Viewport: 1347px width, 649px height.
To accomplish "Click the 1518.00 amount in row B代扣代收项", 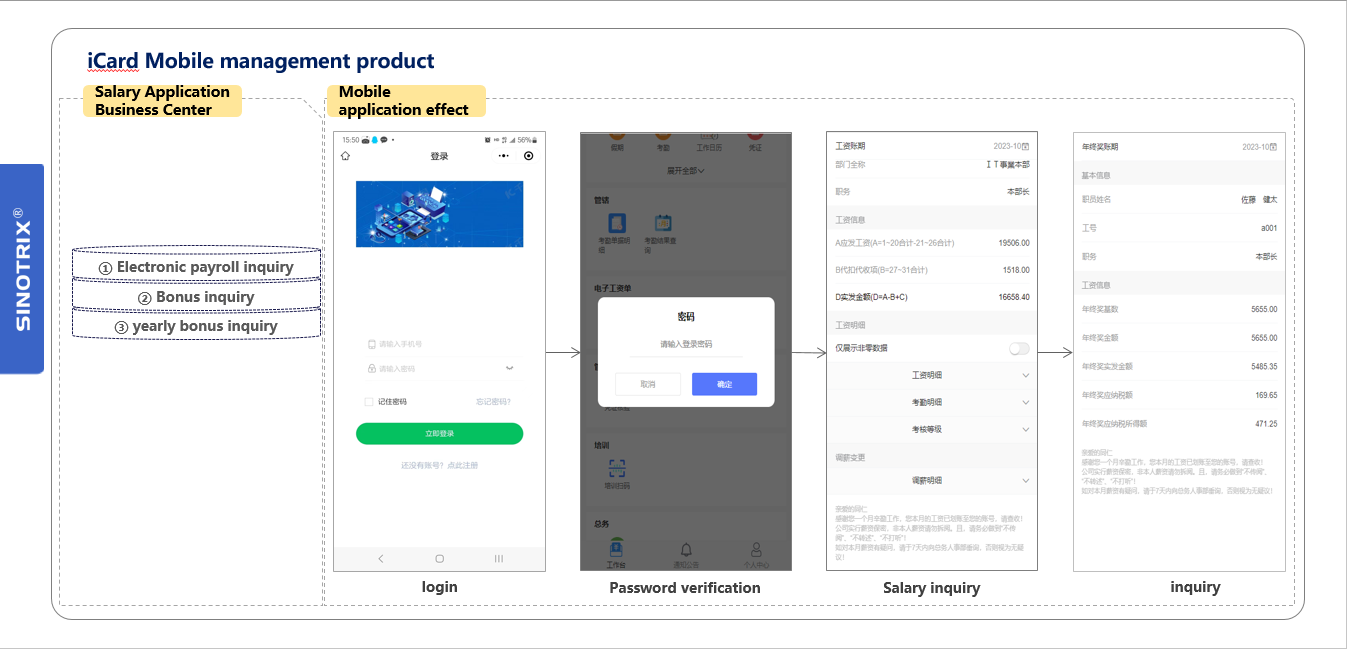I will click(x=1016, y=270).
